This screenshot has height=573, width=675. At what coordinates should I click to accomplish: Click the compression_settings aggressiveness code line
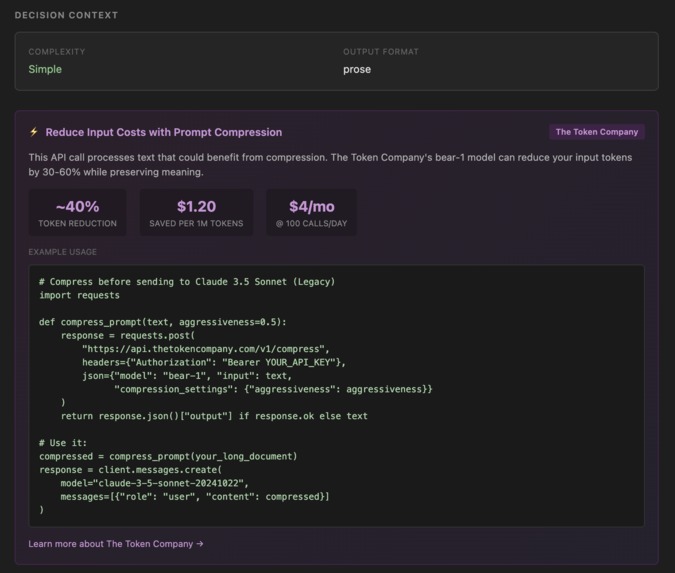[x=273, y=390]
